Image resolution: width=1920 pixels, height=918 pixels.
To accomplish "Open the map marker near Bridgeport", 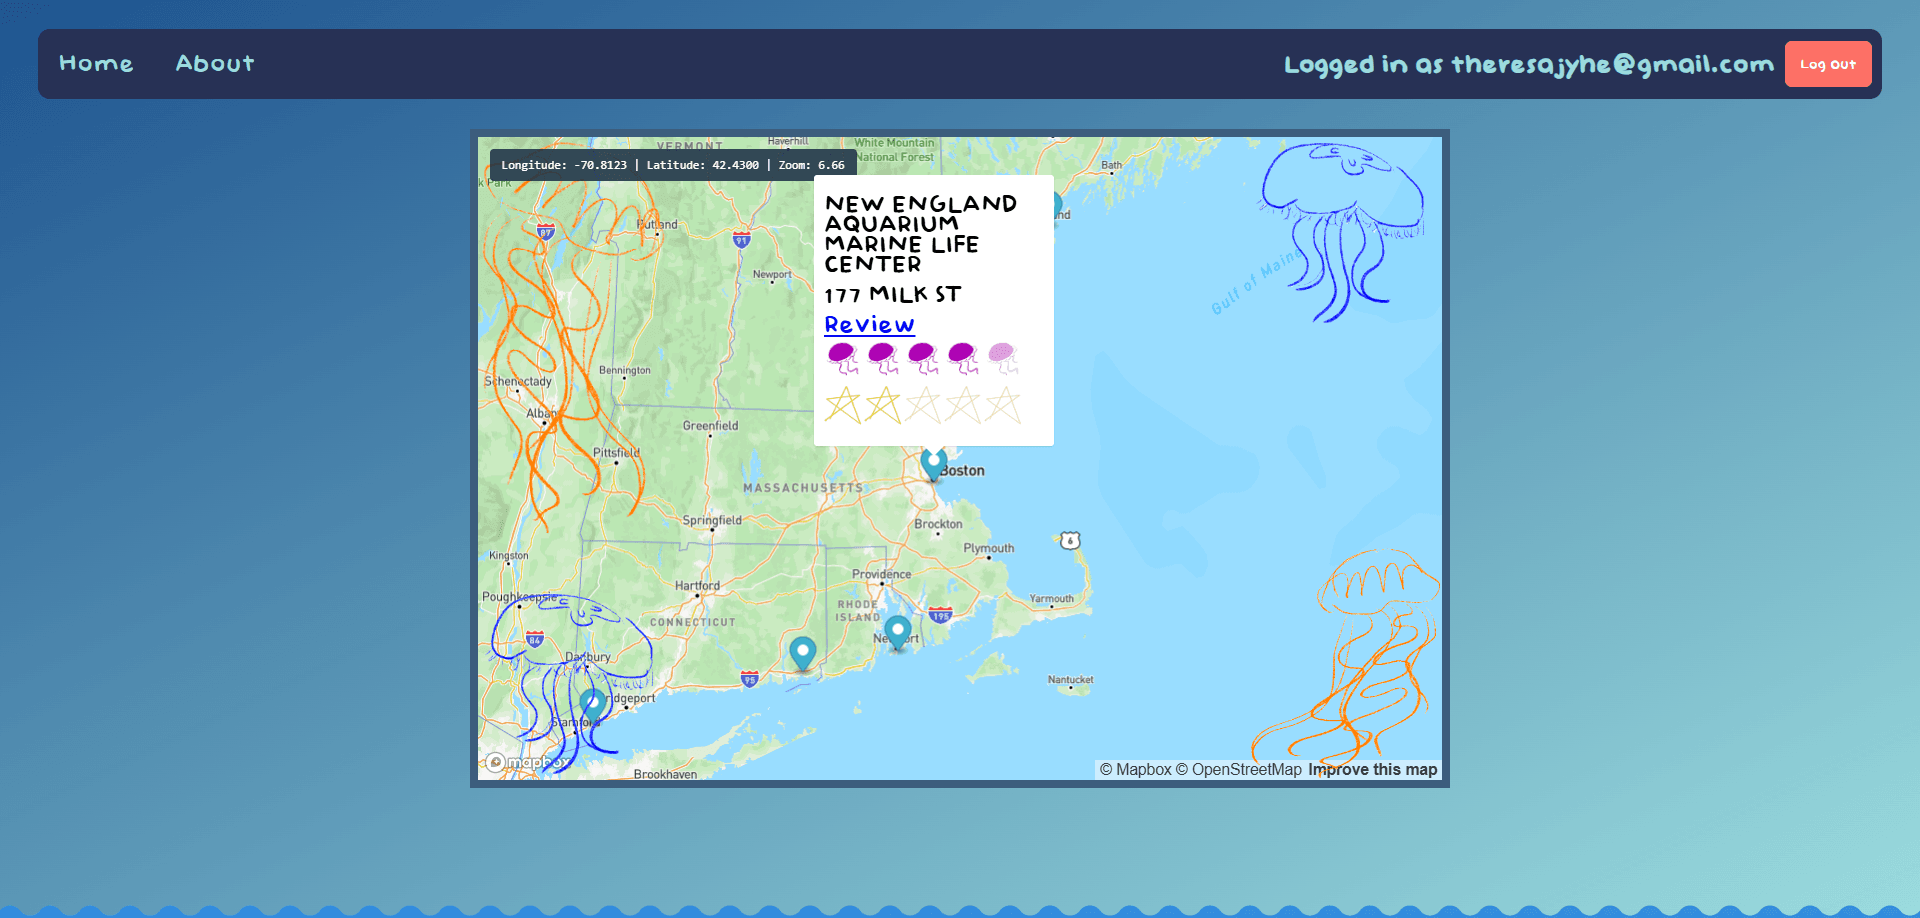I will click(593, 704).
